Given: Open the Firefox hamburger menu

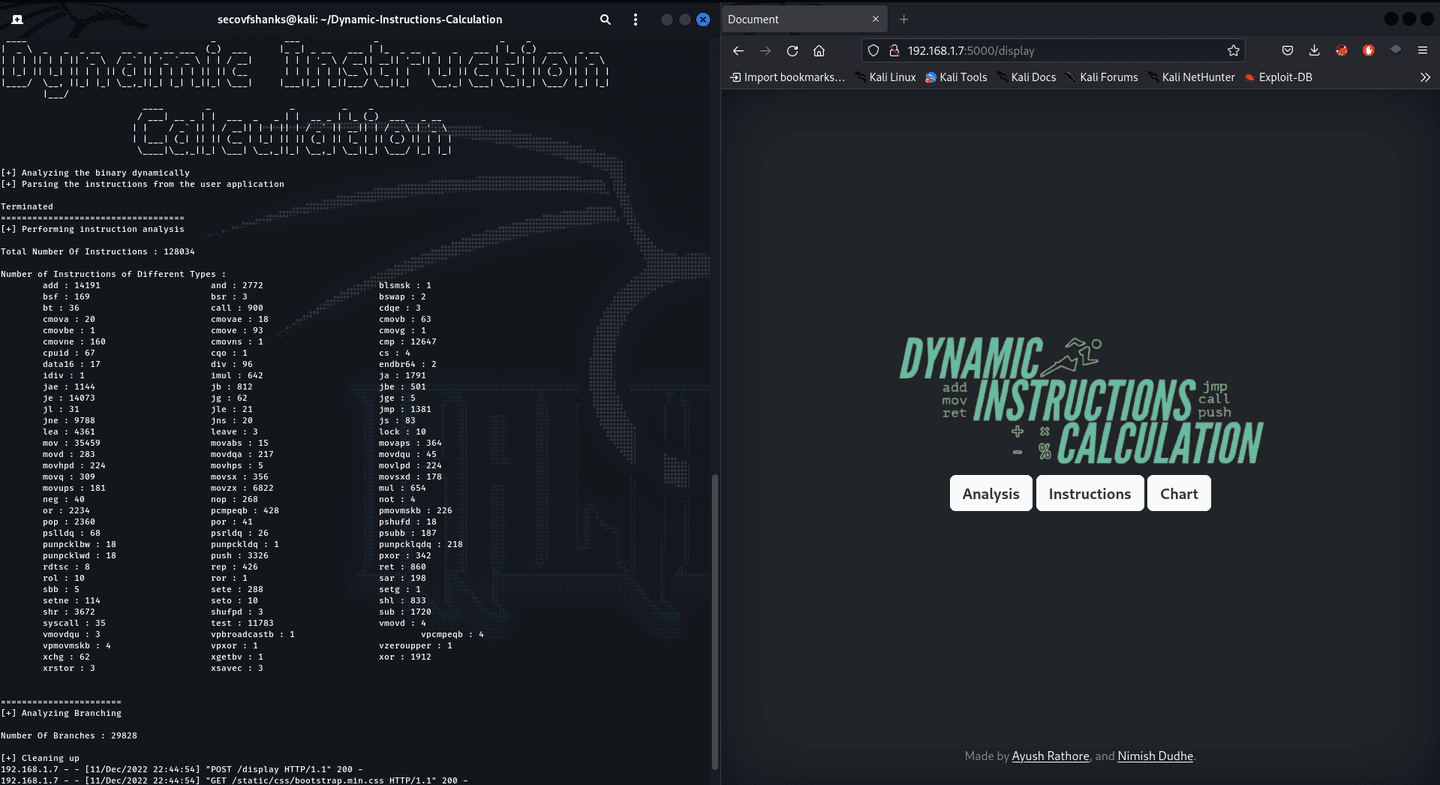Looking at the screenshot, I should (x=1424, y=51).
